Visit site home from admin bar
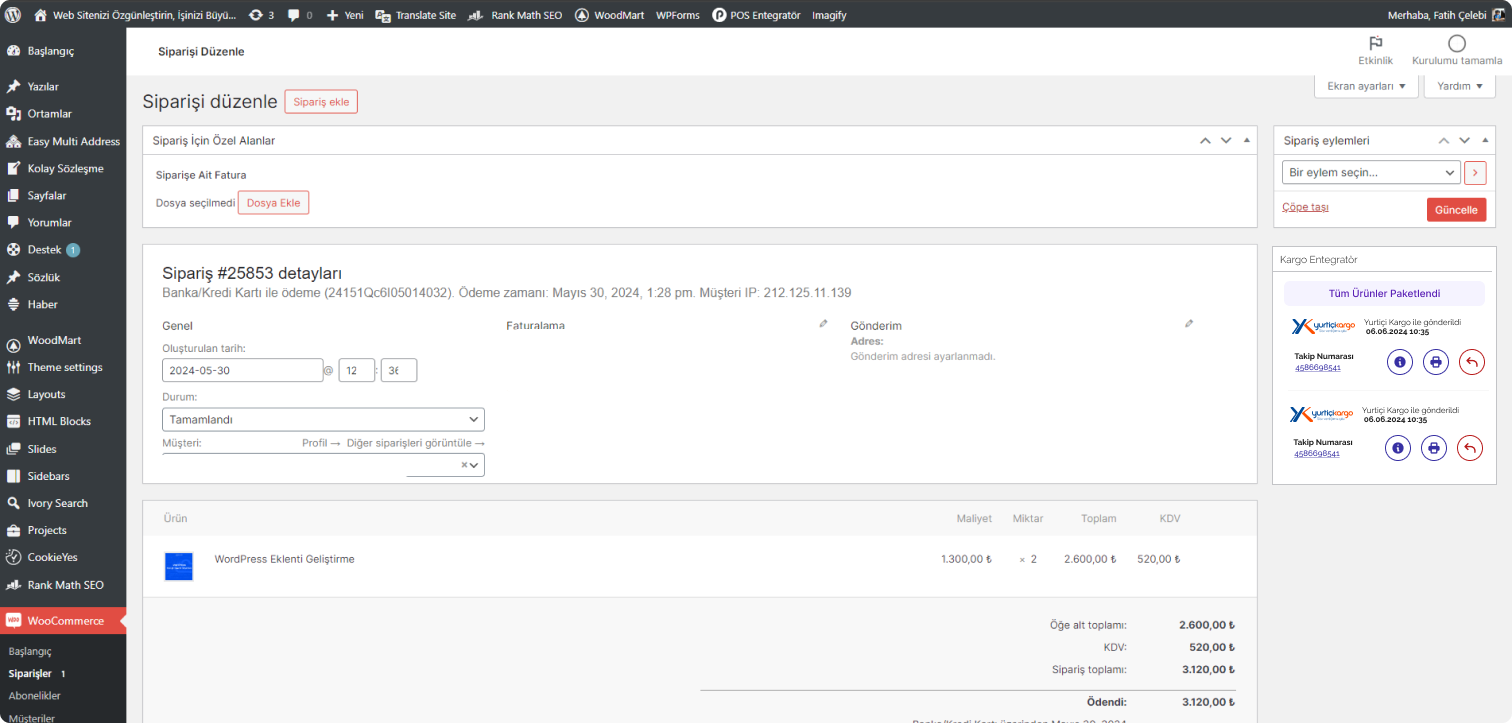1512x723 pixels. 135,15
